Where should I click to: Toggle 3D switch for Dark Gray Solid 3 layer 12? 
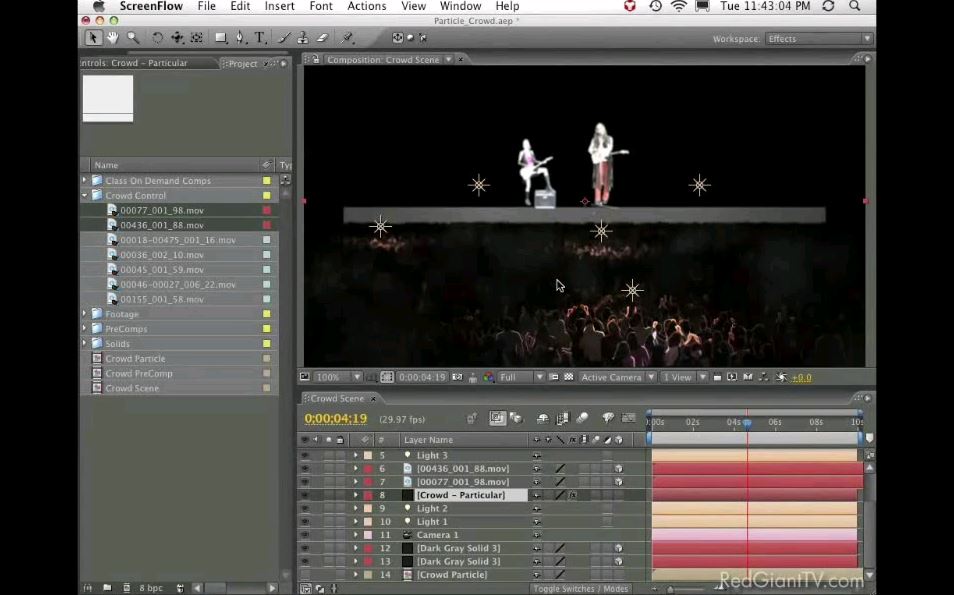pyautogui.click(x=618, y=548)
